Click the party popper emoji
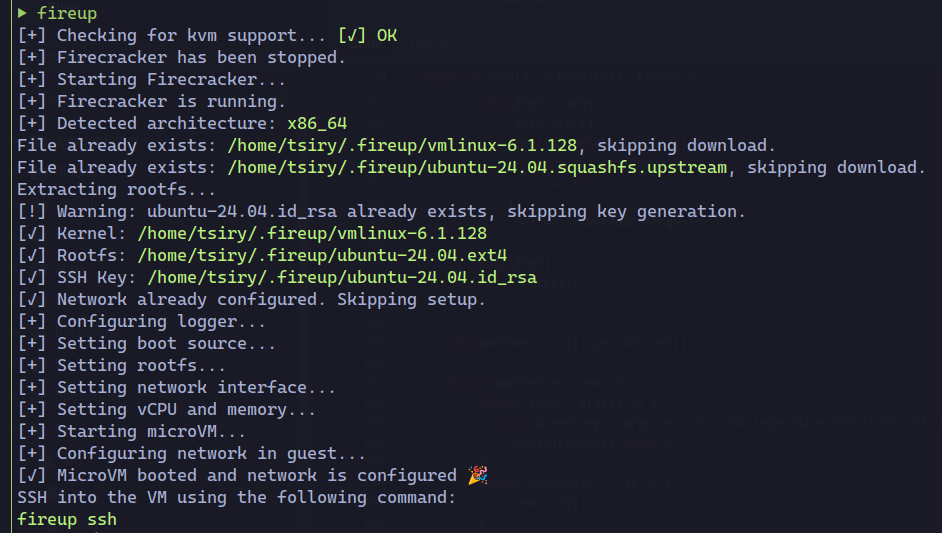This screenshot has width=942, height=533. point(476,475)
